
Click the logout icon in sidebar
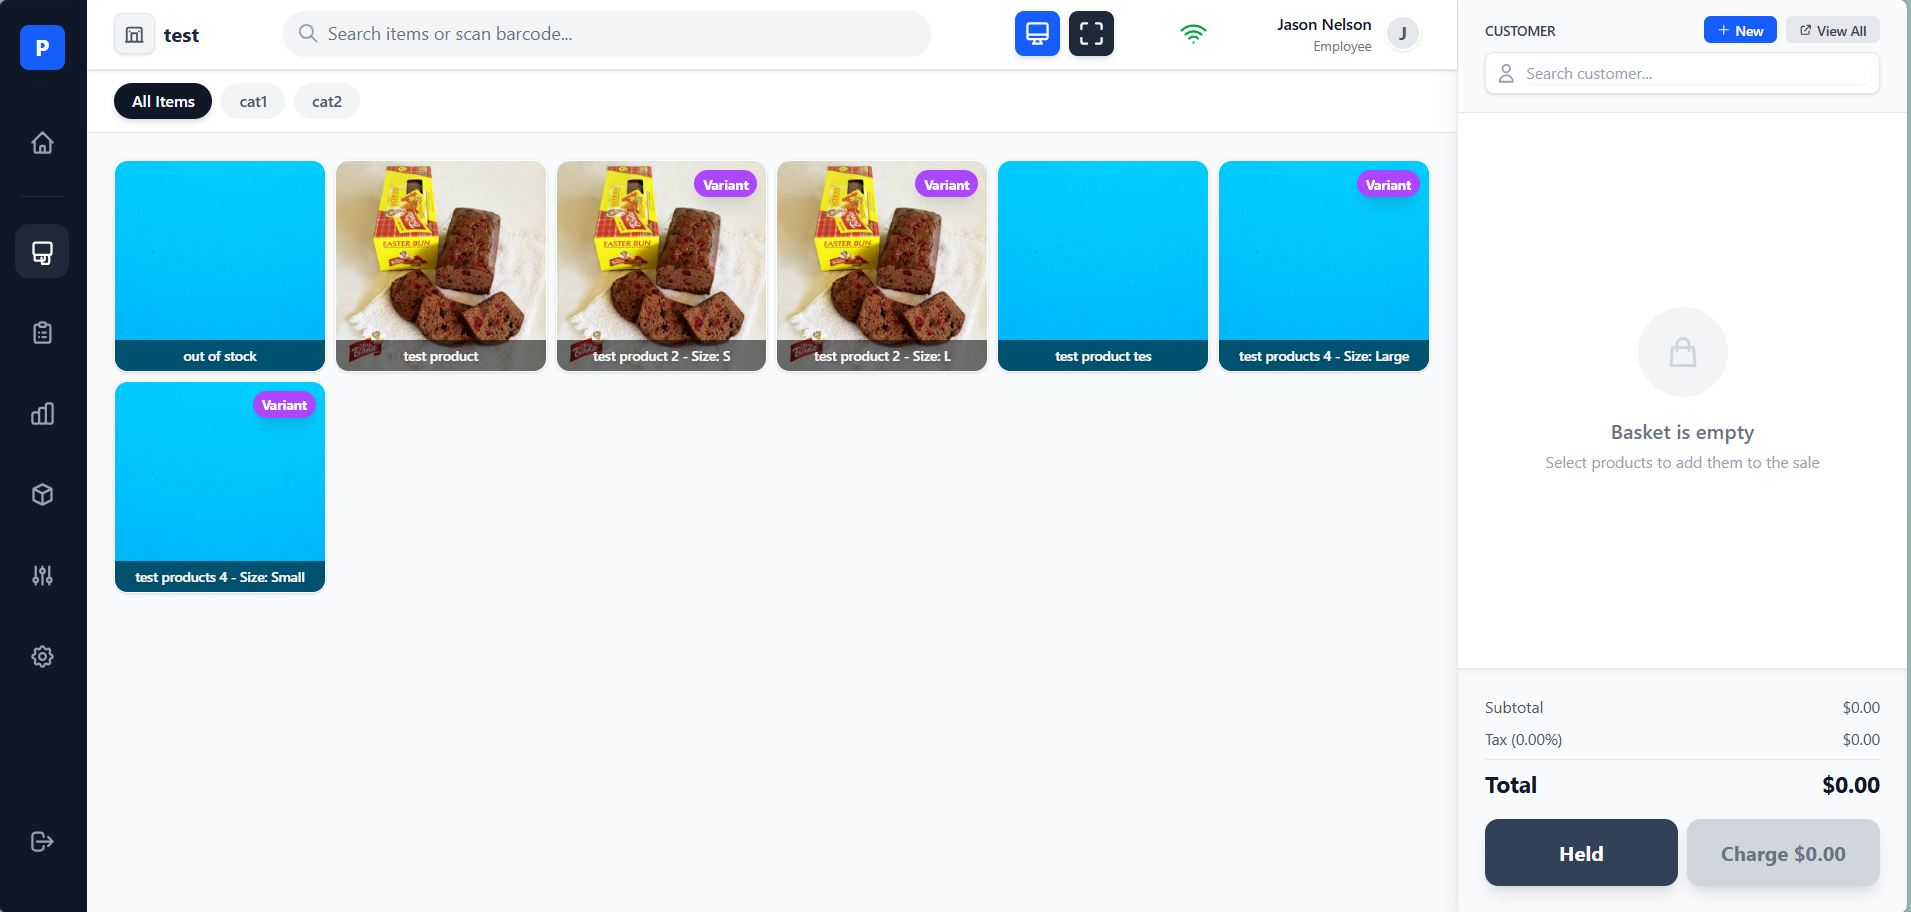tap(42, 842)
